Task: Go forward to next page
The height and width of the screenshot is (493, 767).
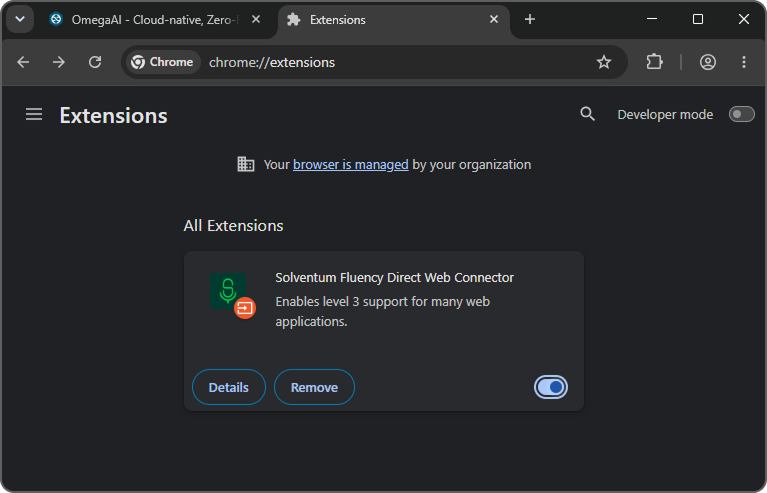Action: point(59,62)
